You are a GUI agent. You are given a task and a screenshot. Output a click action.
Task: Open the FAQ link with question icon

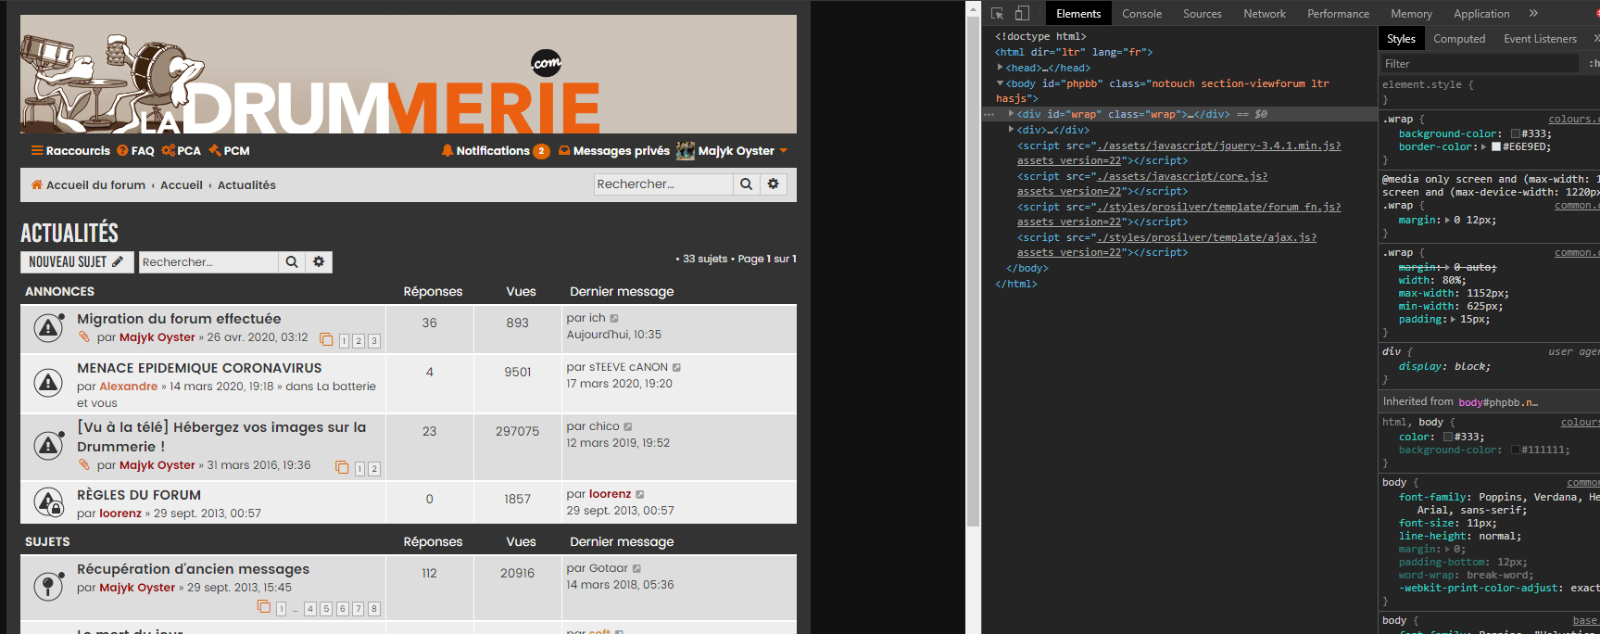point(135,151)
